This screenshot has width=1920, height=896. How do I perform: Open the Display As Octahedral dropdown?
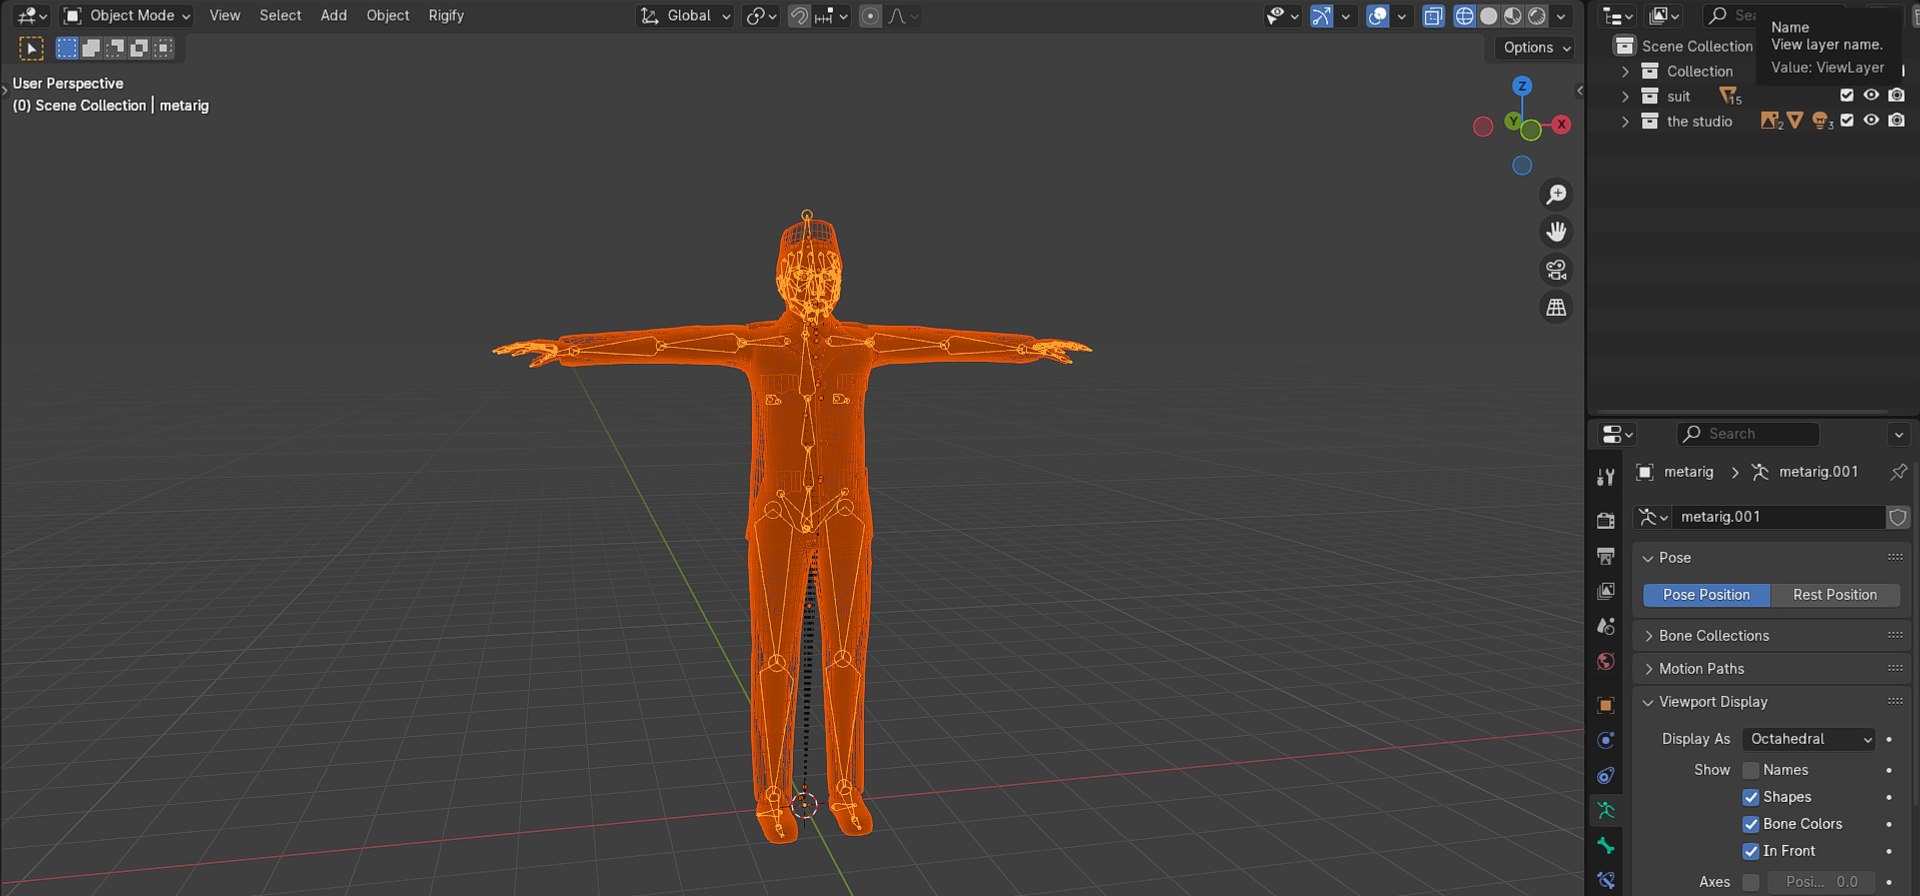[x=1808, y=738]
